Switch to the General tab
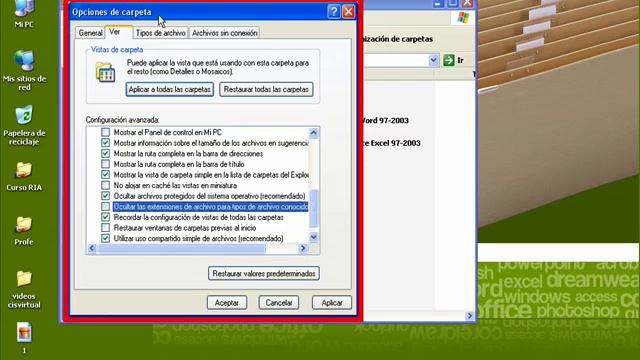The height and width of the screenshot is (360, 640). (x=90, y=33)
